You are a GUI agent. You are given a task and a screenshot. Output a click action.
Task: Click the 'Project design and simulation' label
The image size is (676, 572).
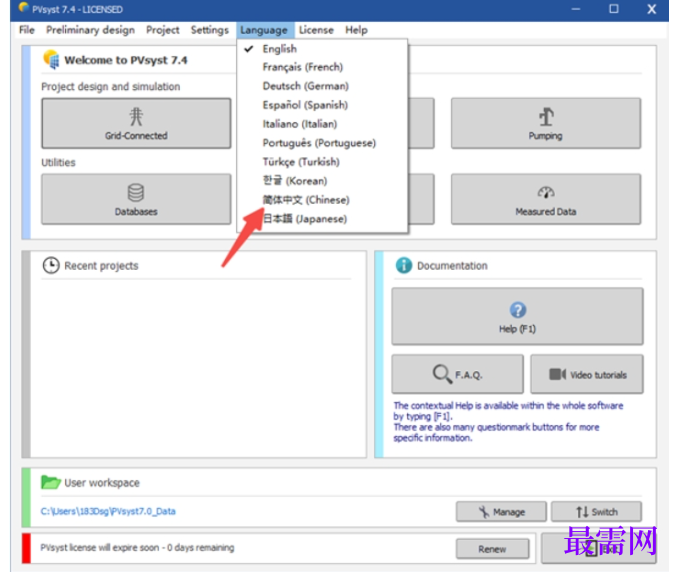(111, 87)
